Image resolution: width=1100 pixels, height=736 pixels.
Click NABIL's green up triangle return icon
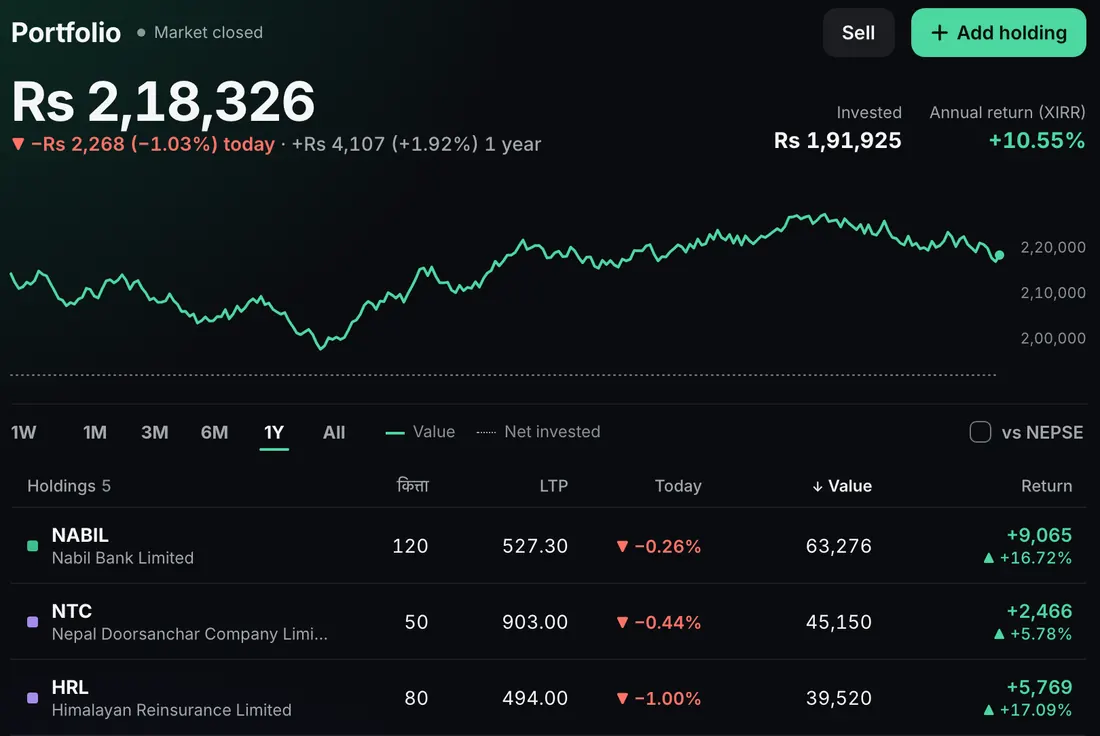[988, 558]
